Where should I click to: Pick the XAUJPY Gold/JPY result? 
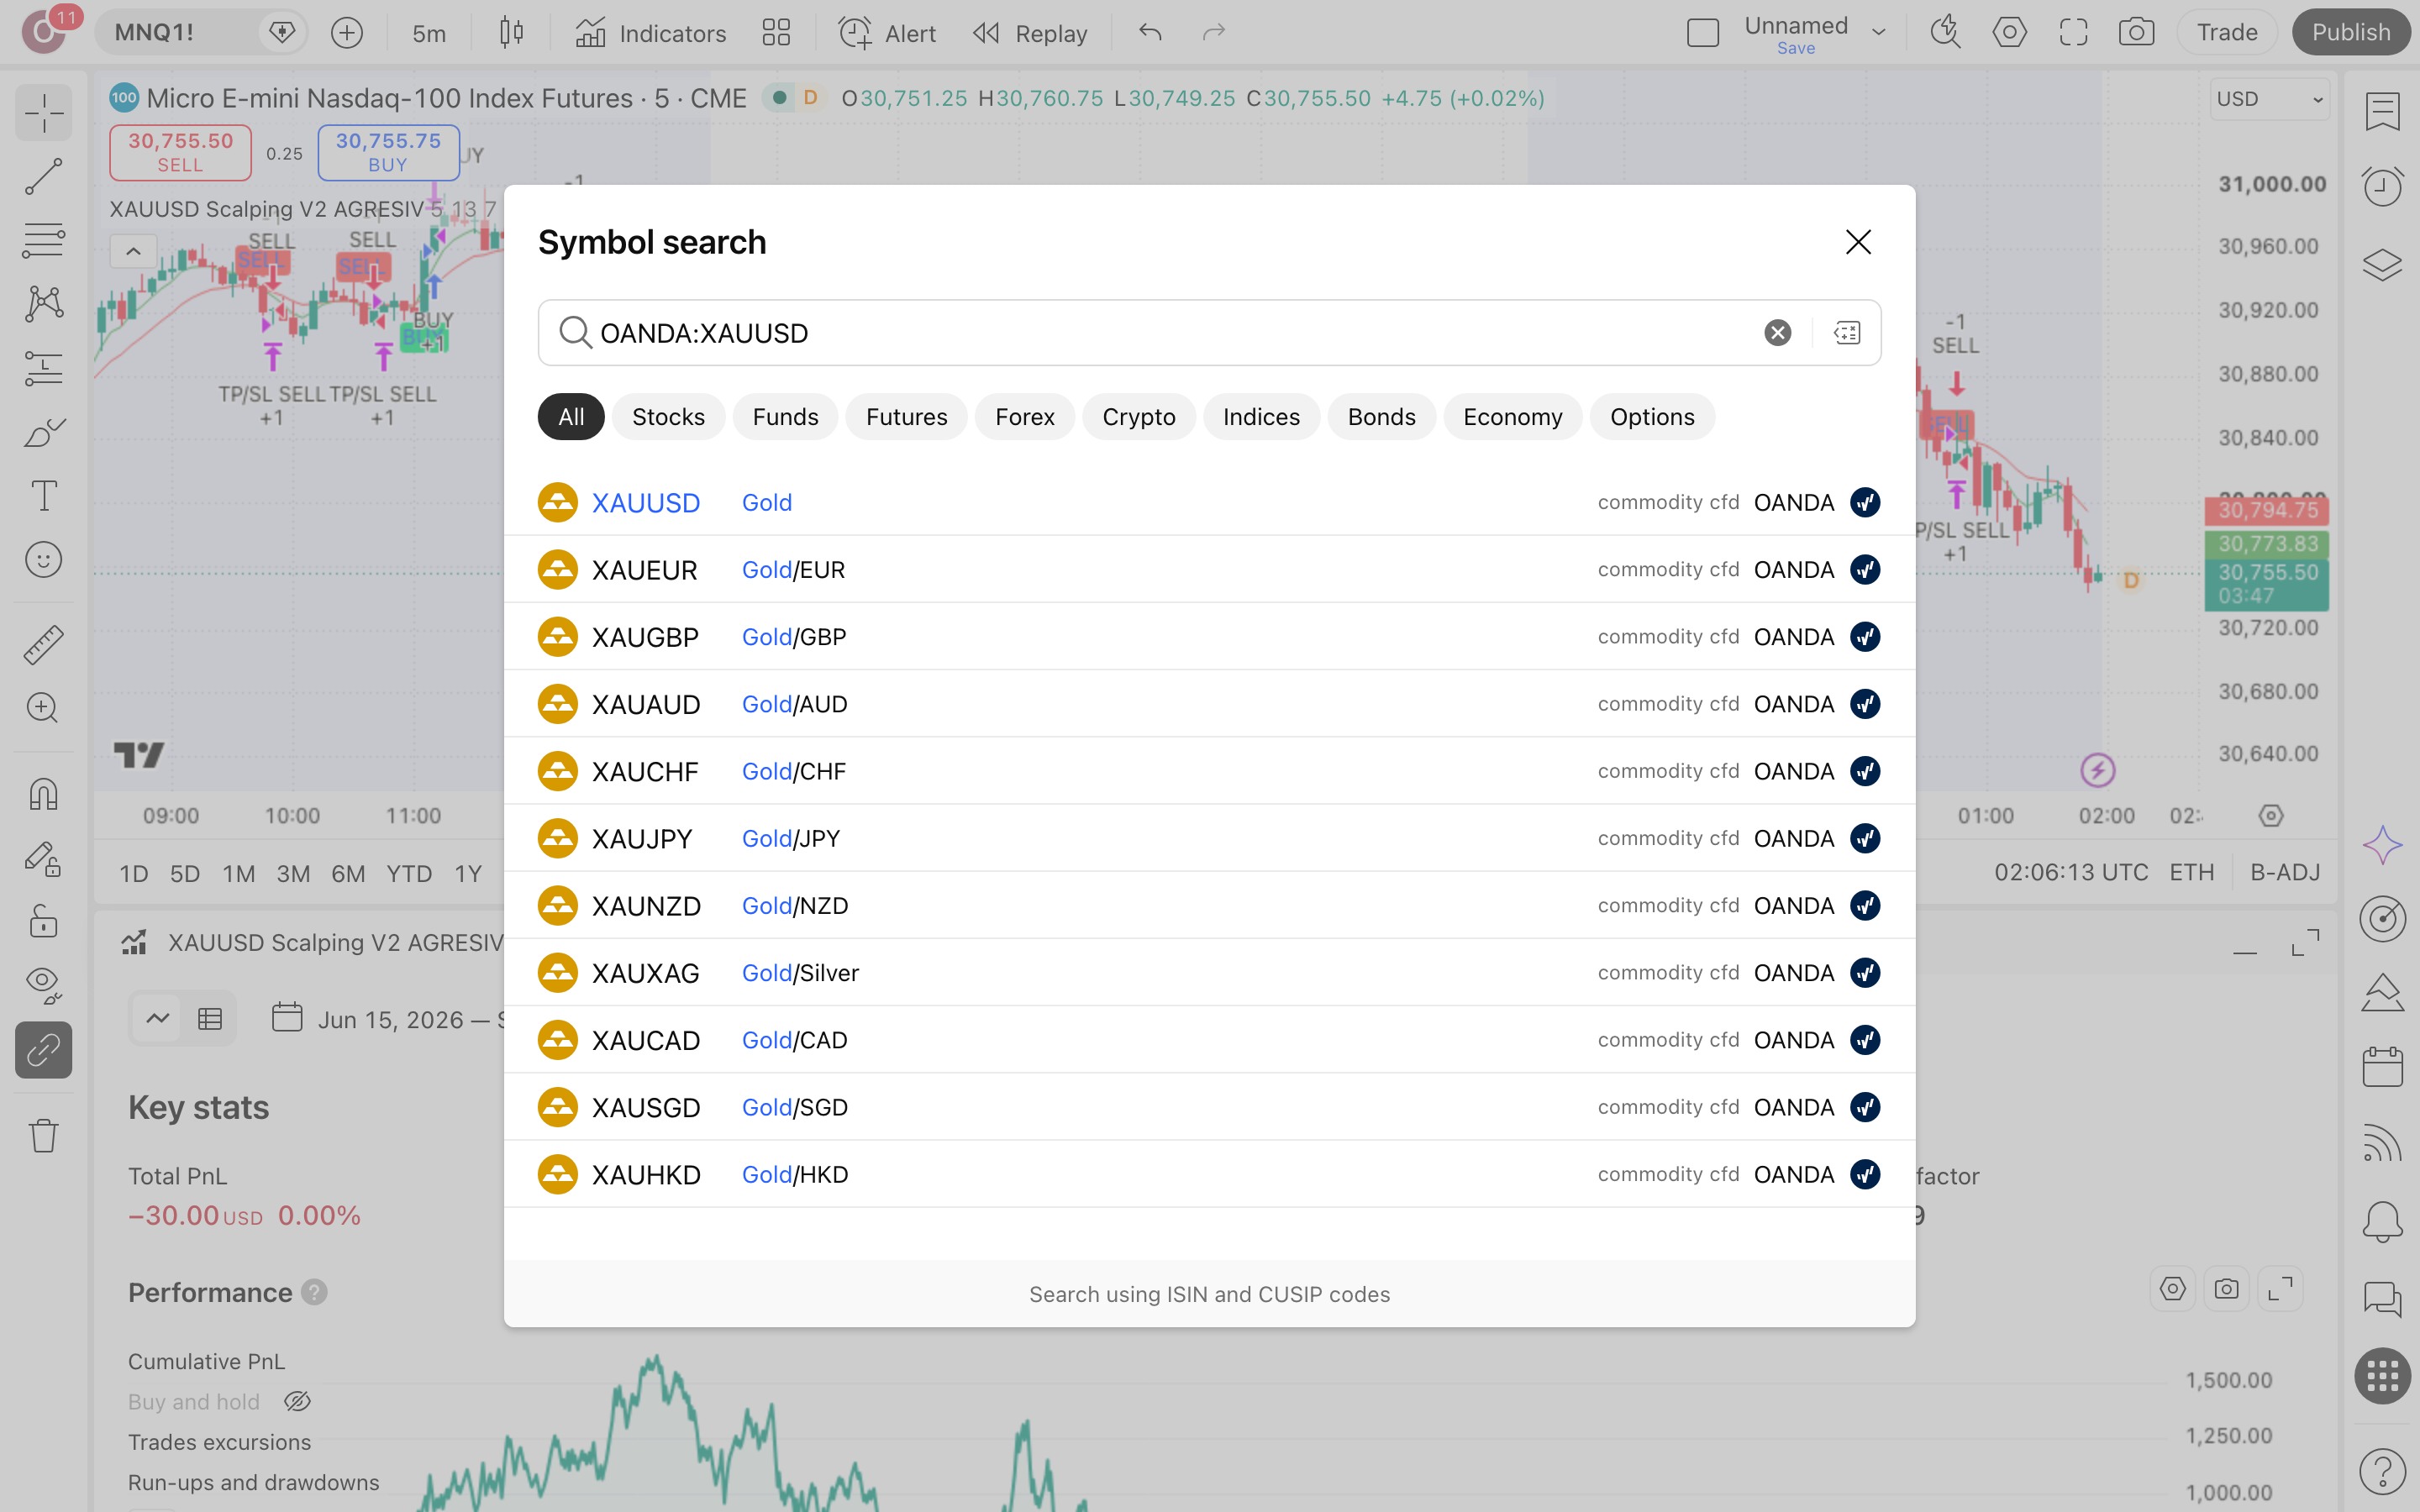[1209, 839]
